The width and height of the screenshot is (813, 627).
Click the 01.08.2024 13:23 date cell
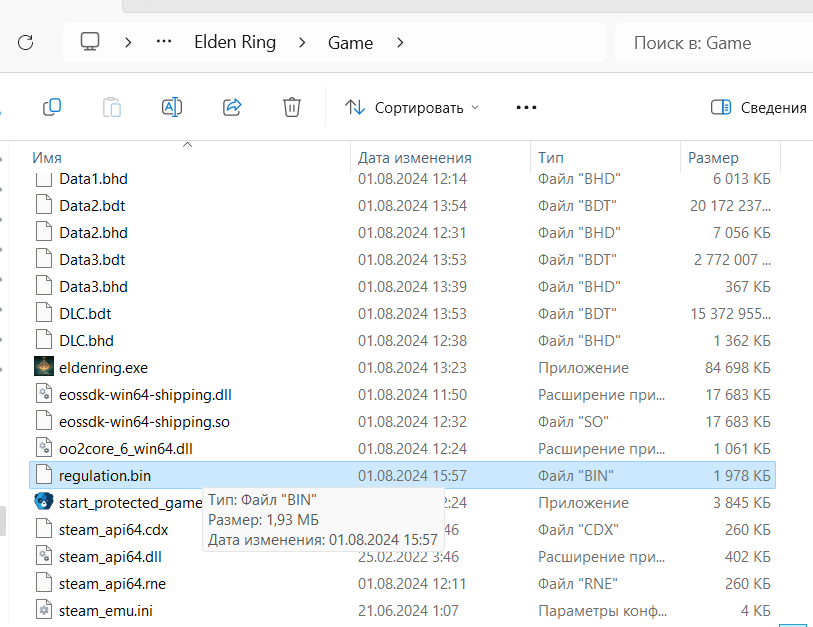pos(412,368)
